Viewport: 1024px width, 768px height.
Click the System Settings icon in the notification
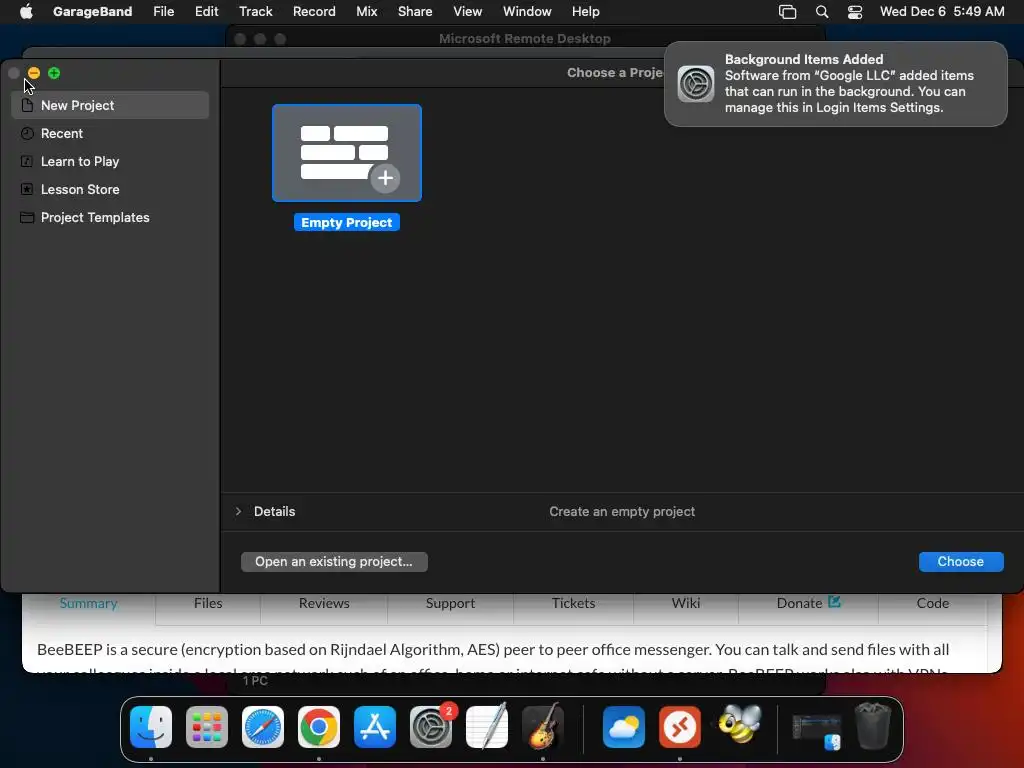[696, 84]
